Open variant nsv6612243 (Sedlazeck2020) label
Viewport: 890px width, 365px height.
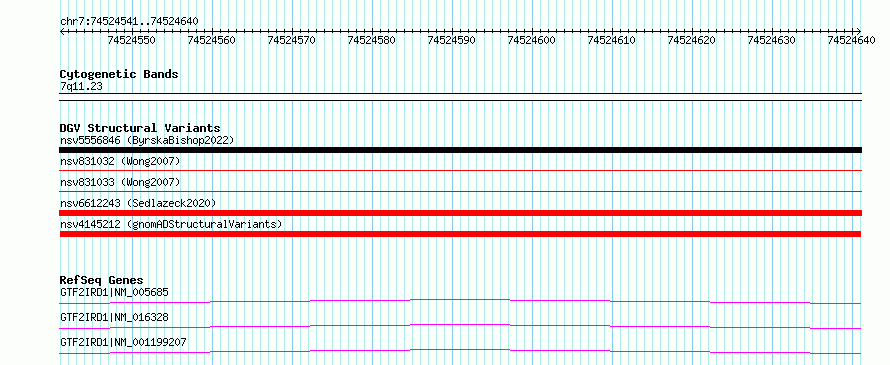[x=138, y=203]
